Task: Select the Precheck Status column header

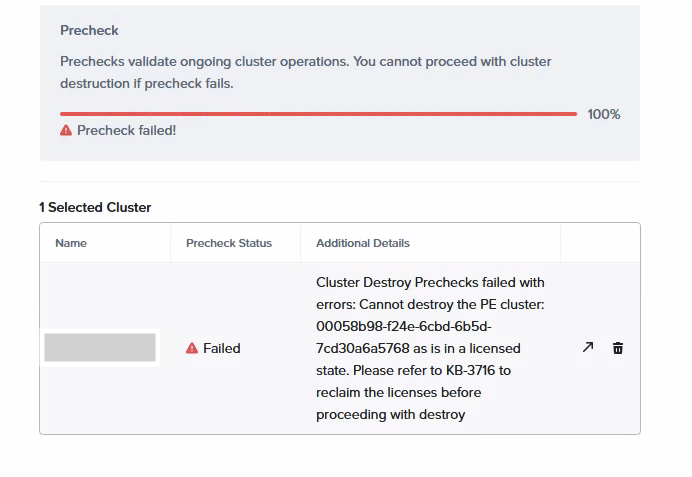Action: click(x=229, y=243)
